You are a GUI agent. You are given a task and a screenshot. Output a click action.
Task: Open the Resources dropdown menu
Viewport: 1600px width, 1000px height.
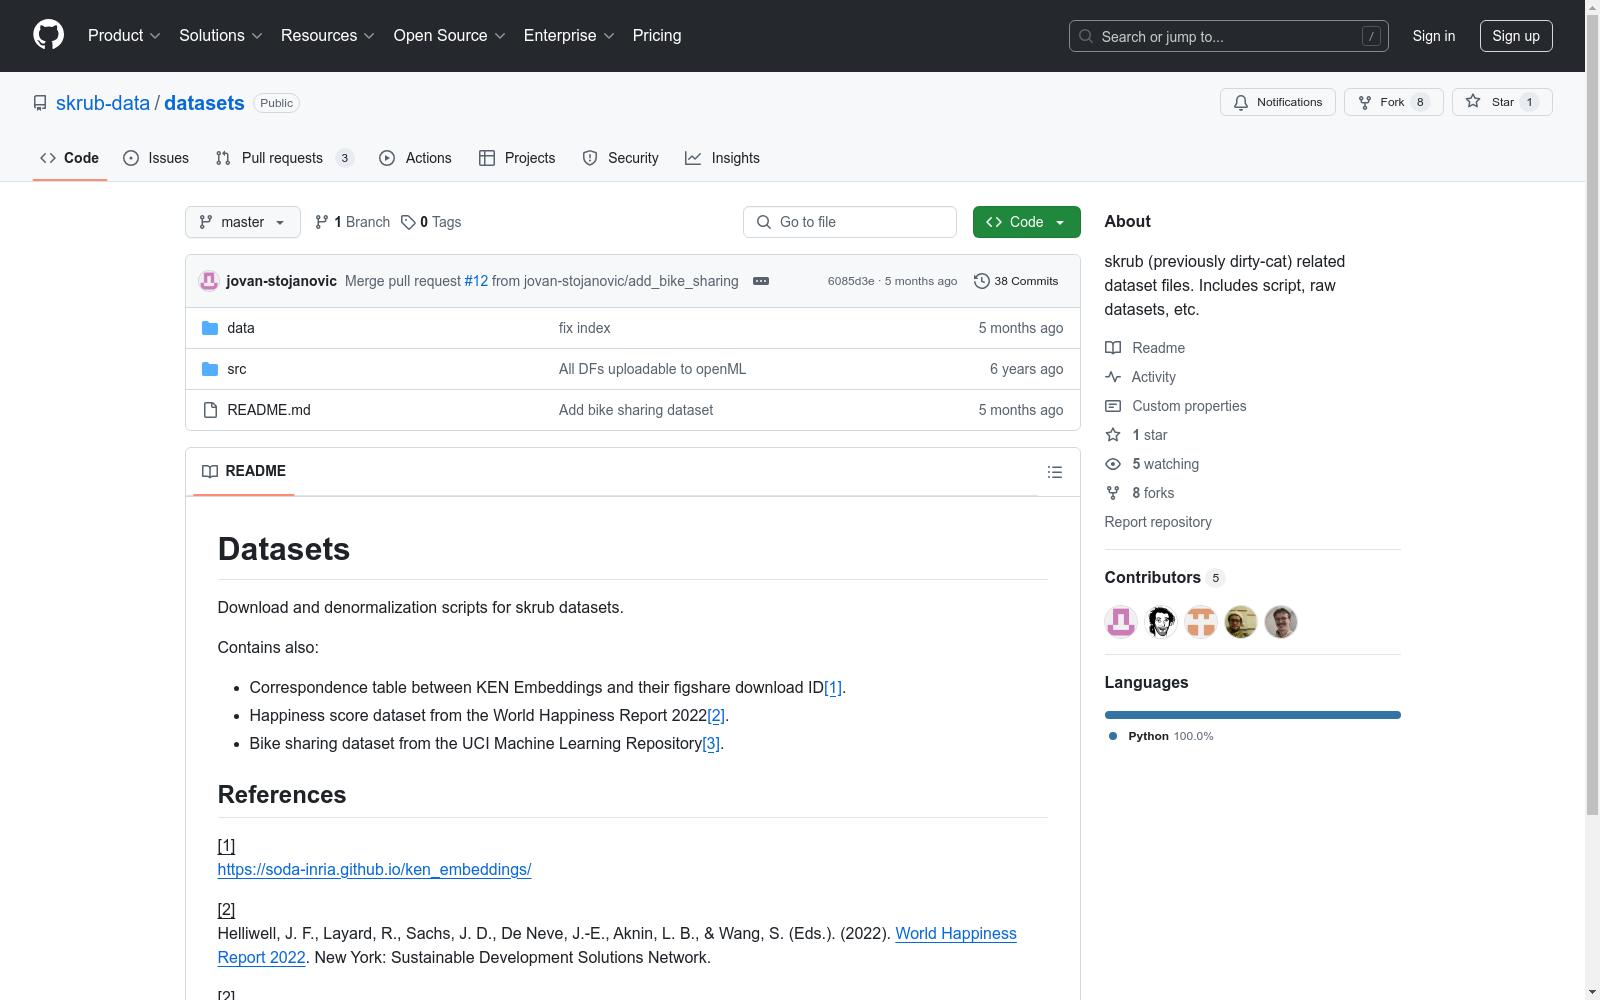327,35
